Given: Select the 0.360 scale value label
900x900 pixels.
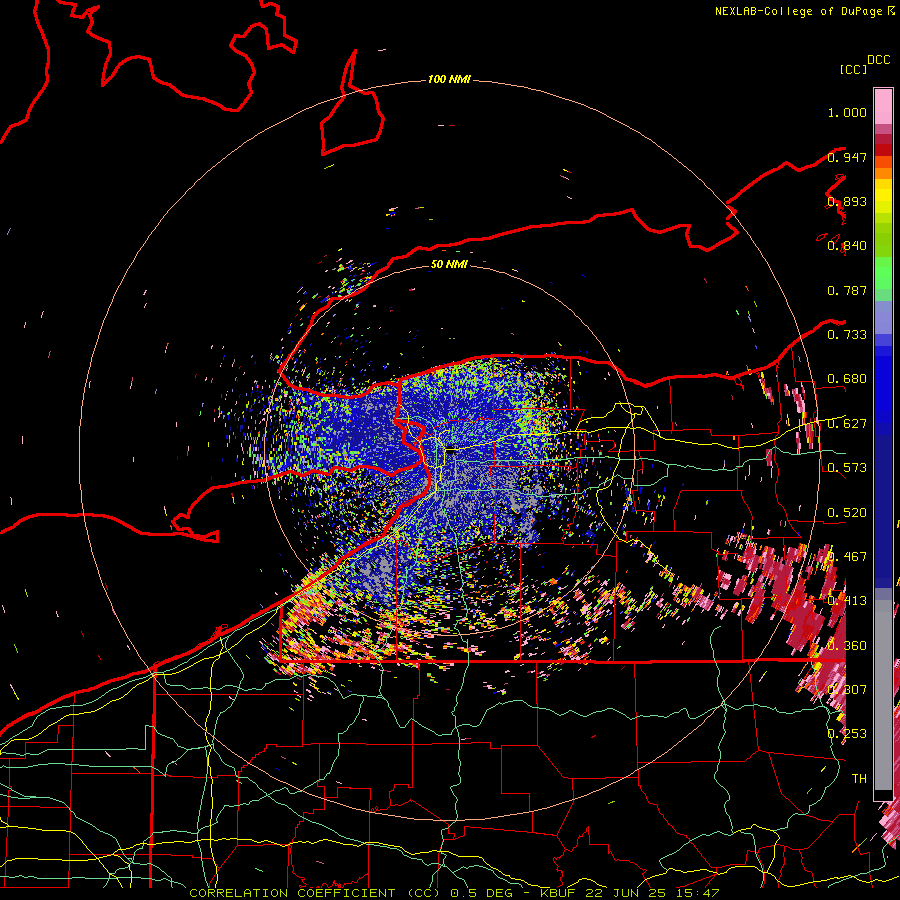Looking at the screenshot, I should [x=847, y=646].
